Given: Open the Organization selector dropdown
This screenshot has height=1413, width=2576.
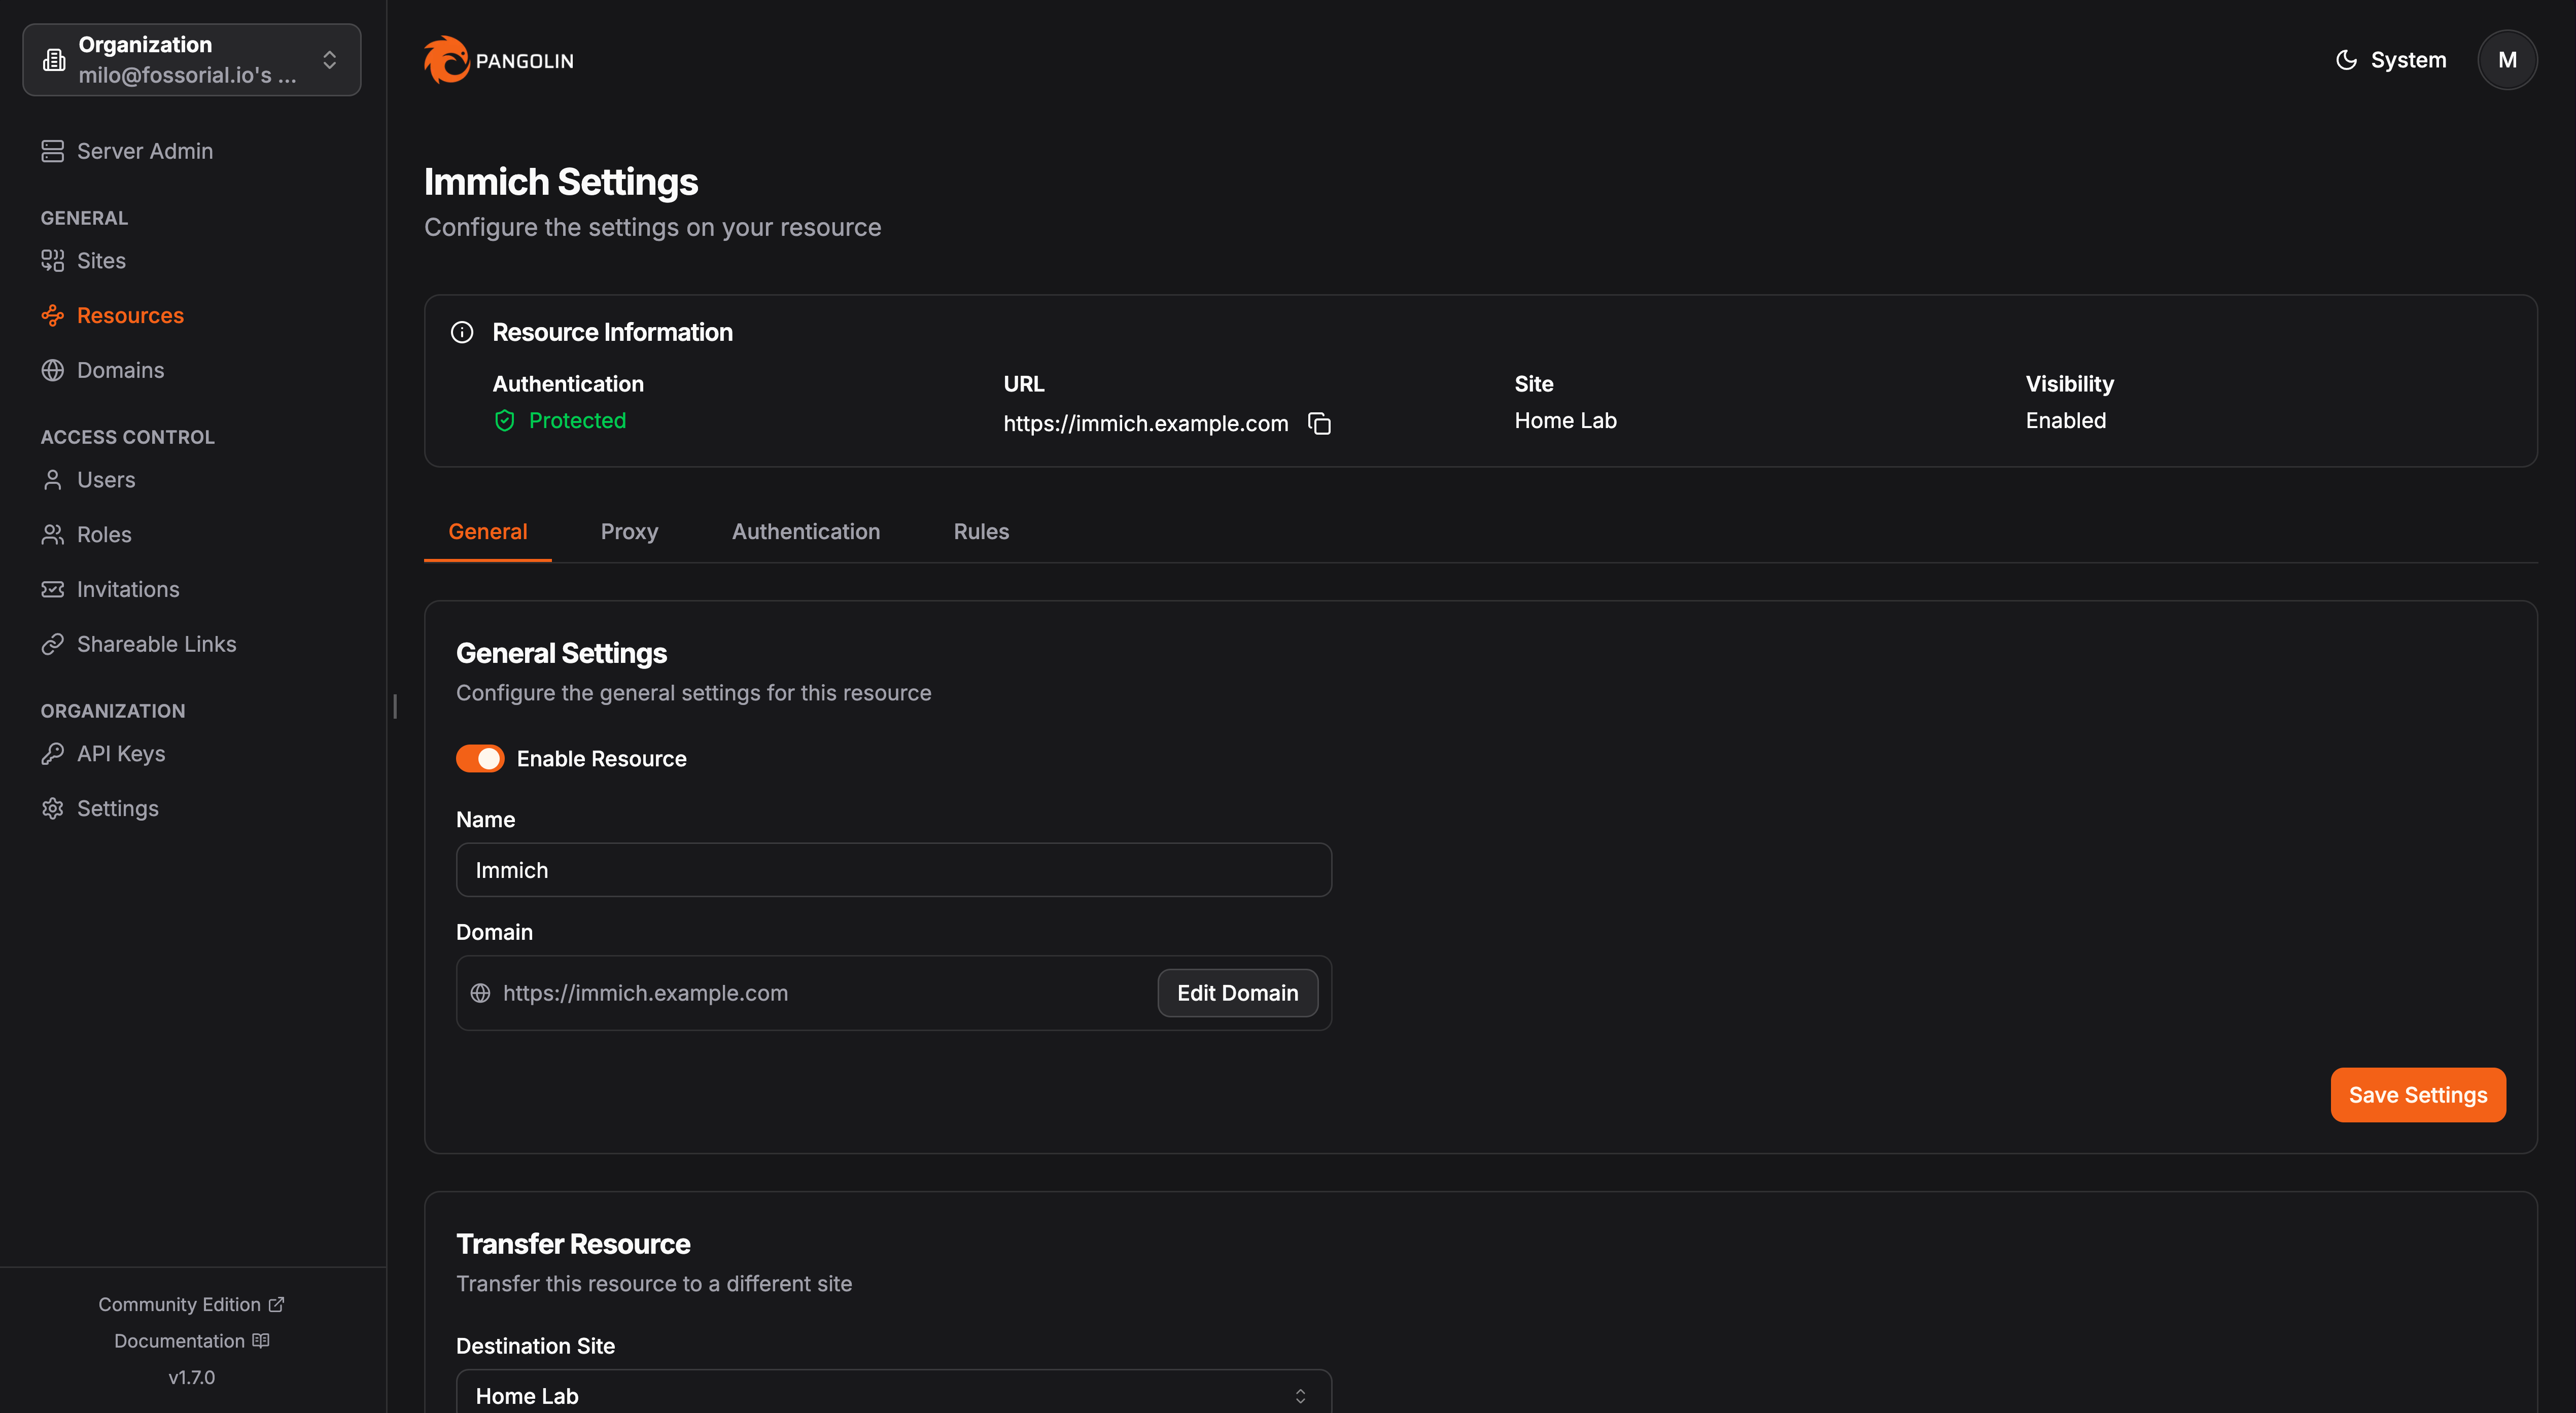Looking at the screenshot, I should (x=192, y=60).
